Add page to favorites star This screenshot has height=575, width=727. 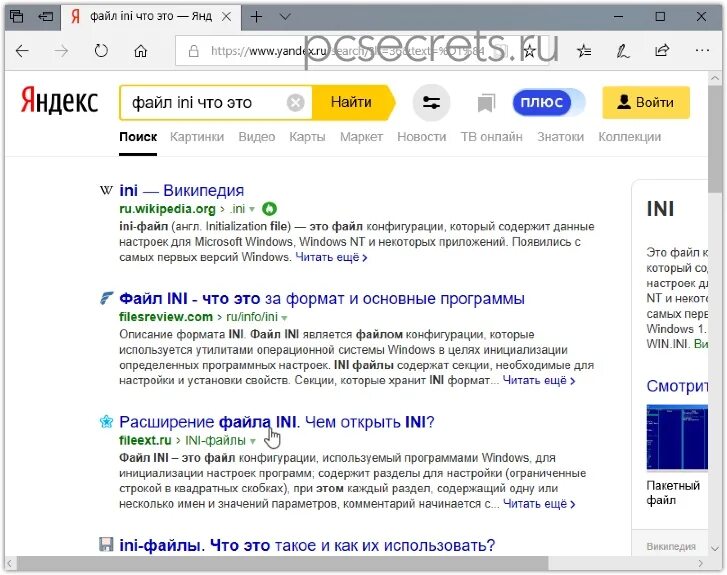click(x=529, y=51)
